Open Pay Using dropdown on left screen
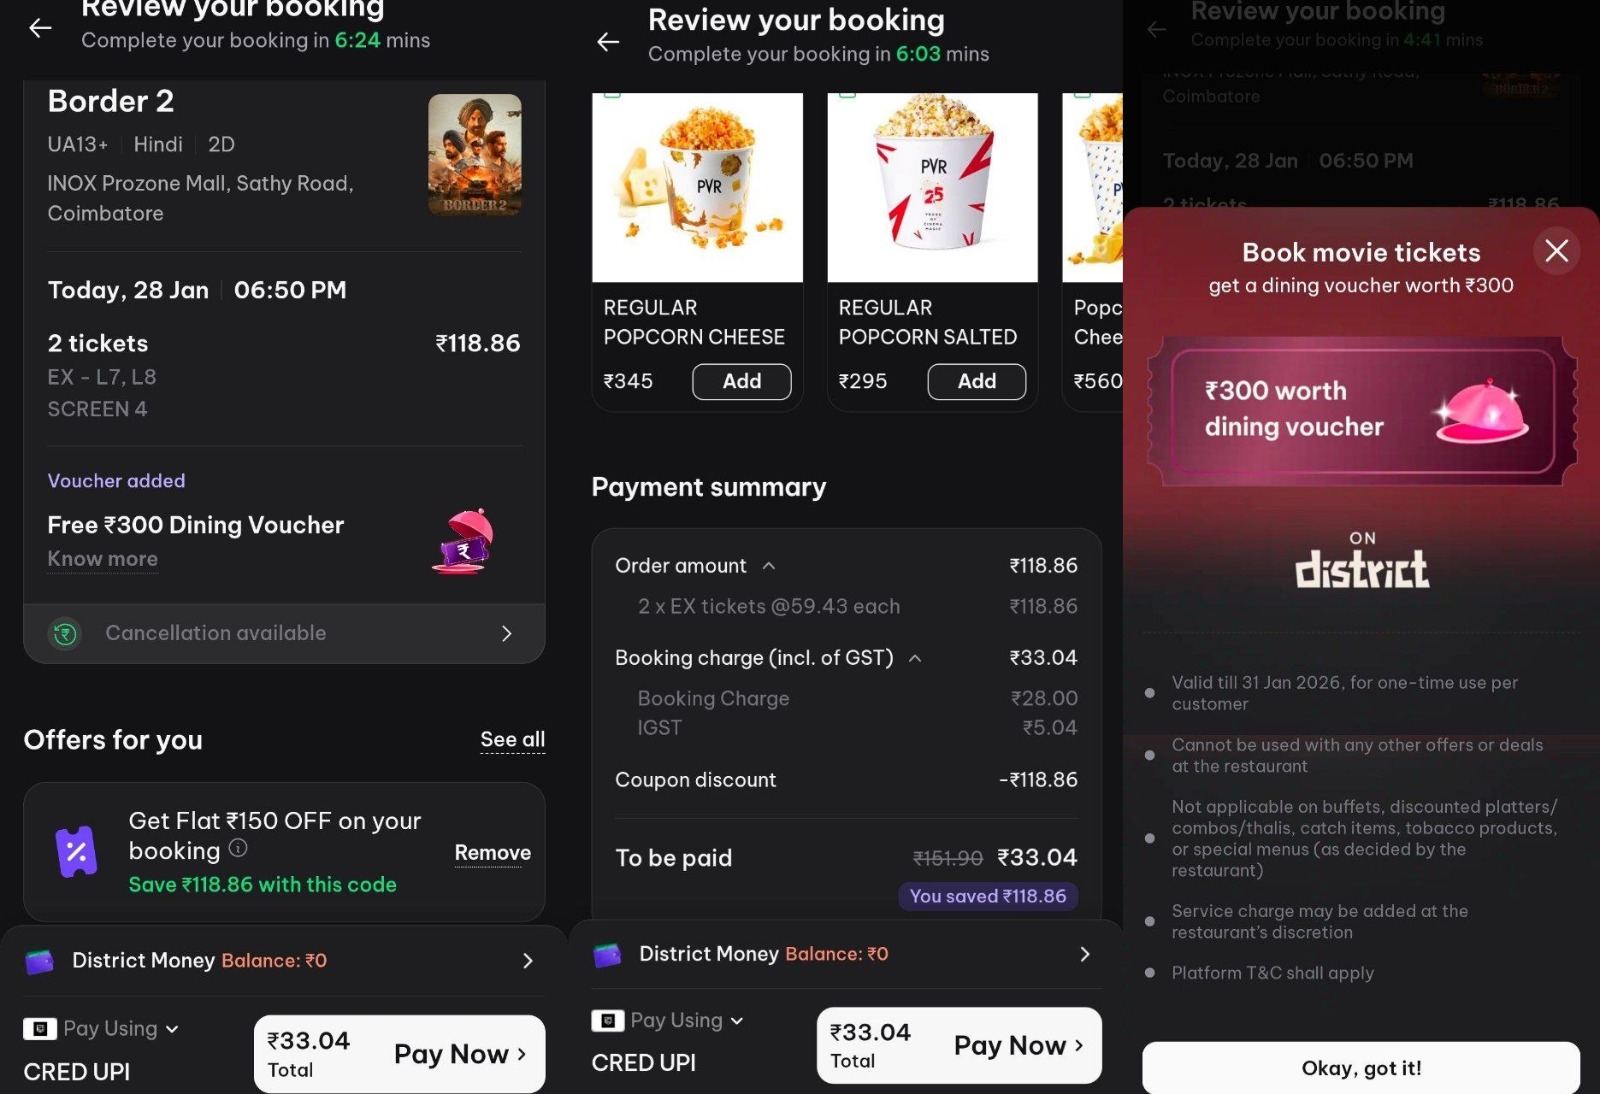This screenshot has height=1094, width=1600. coord(101,1029)
